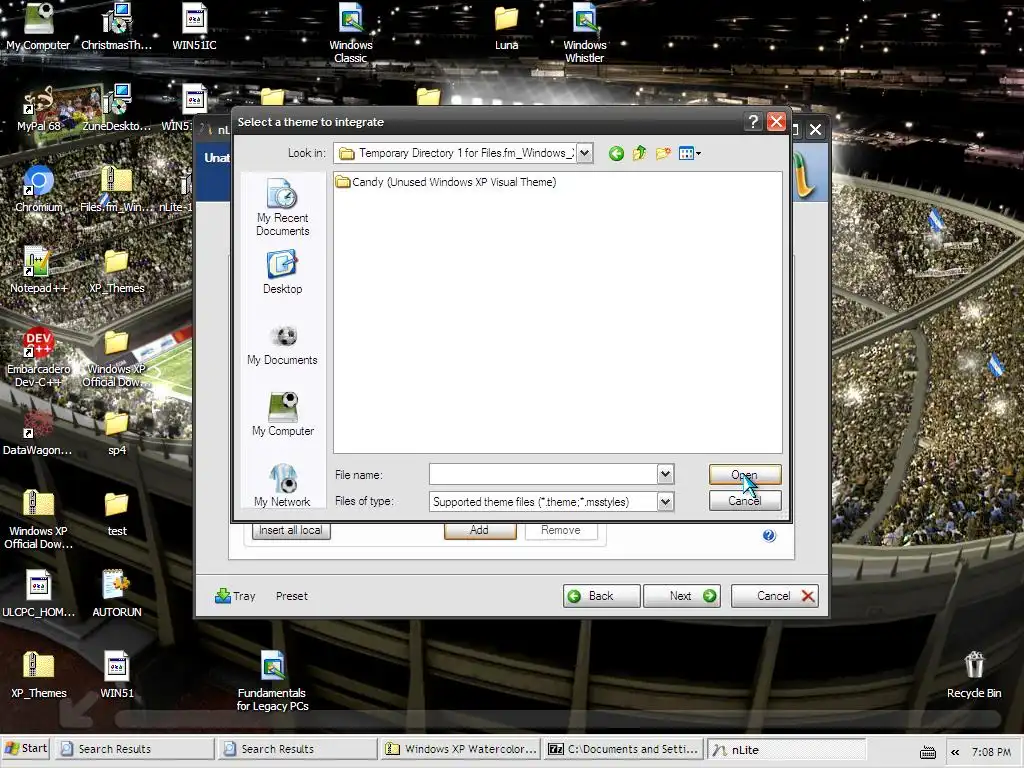
Task: Create a new folder in dialog
Action: coord(663,153)
